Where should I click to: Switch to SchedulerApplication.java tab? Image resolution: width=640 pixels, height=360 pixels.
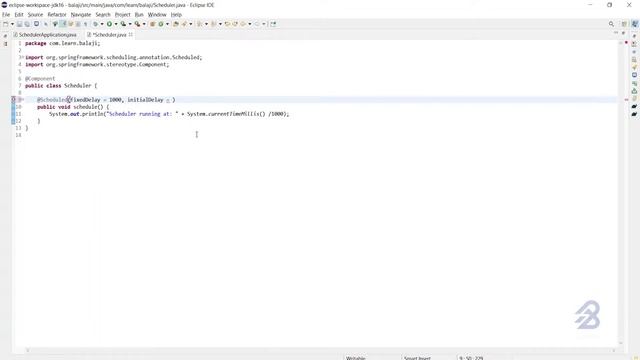tap(45, 35)
